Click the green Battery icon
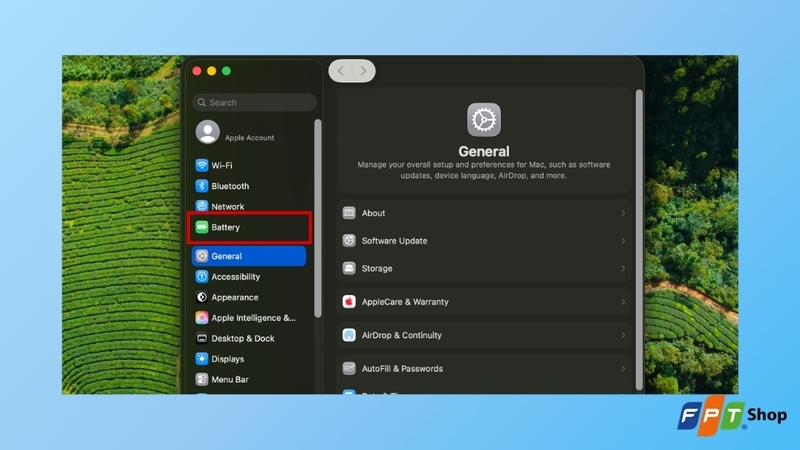This screenshot has height=450, width=800. point(202,227)
